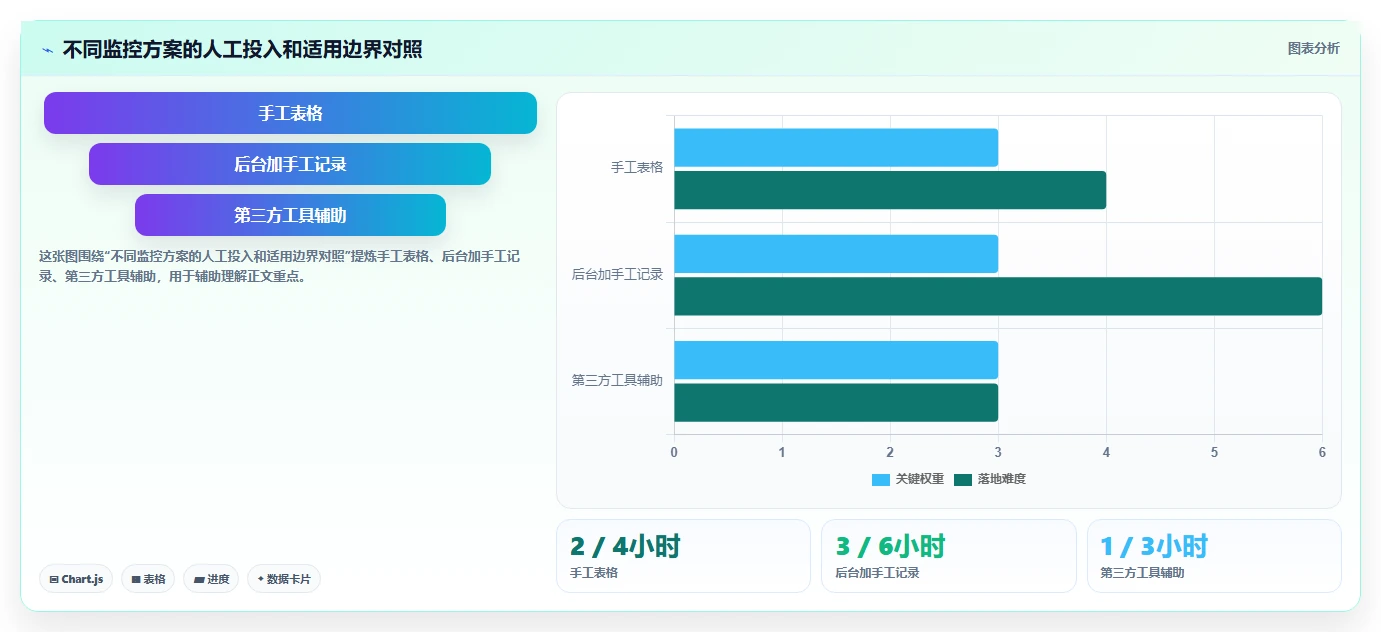
Task: Click the light blue bar for 后台加手工记录
Action: pos(836,254)
